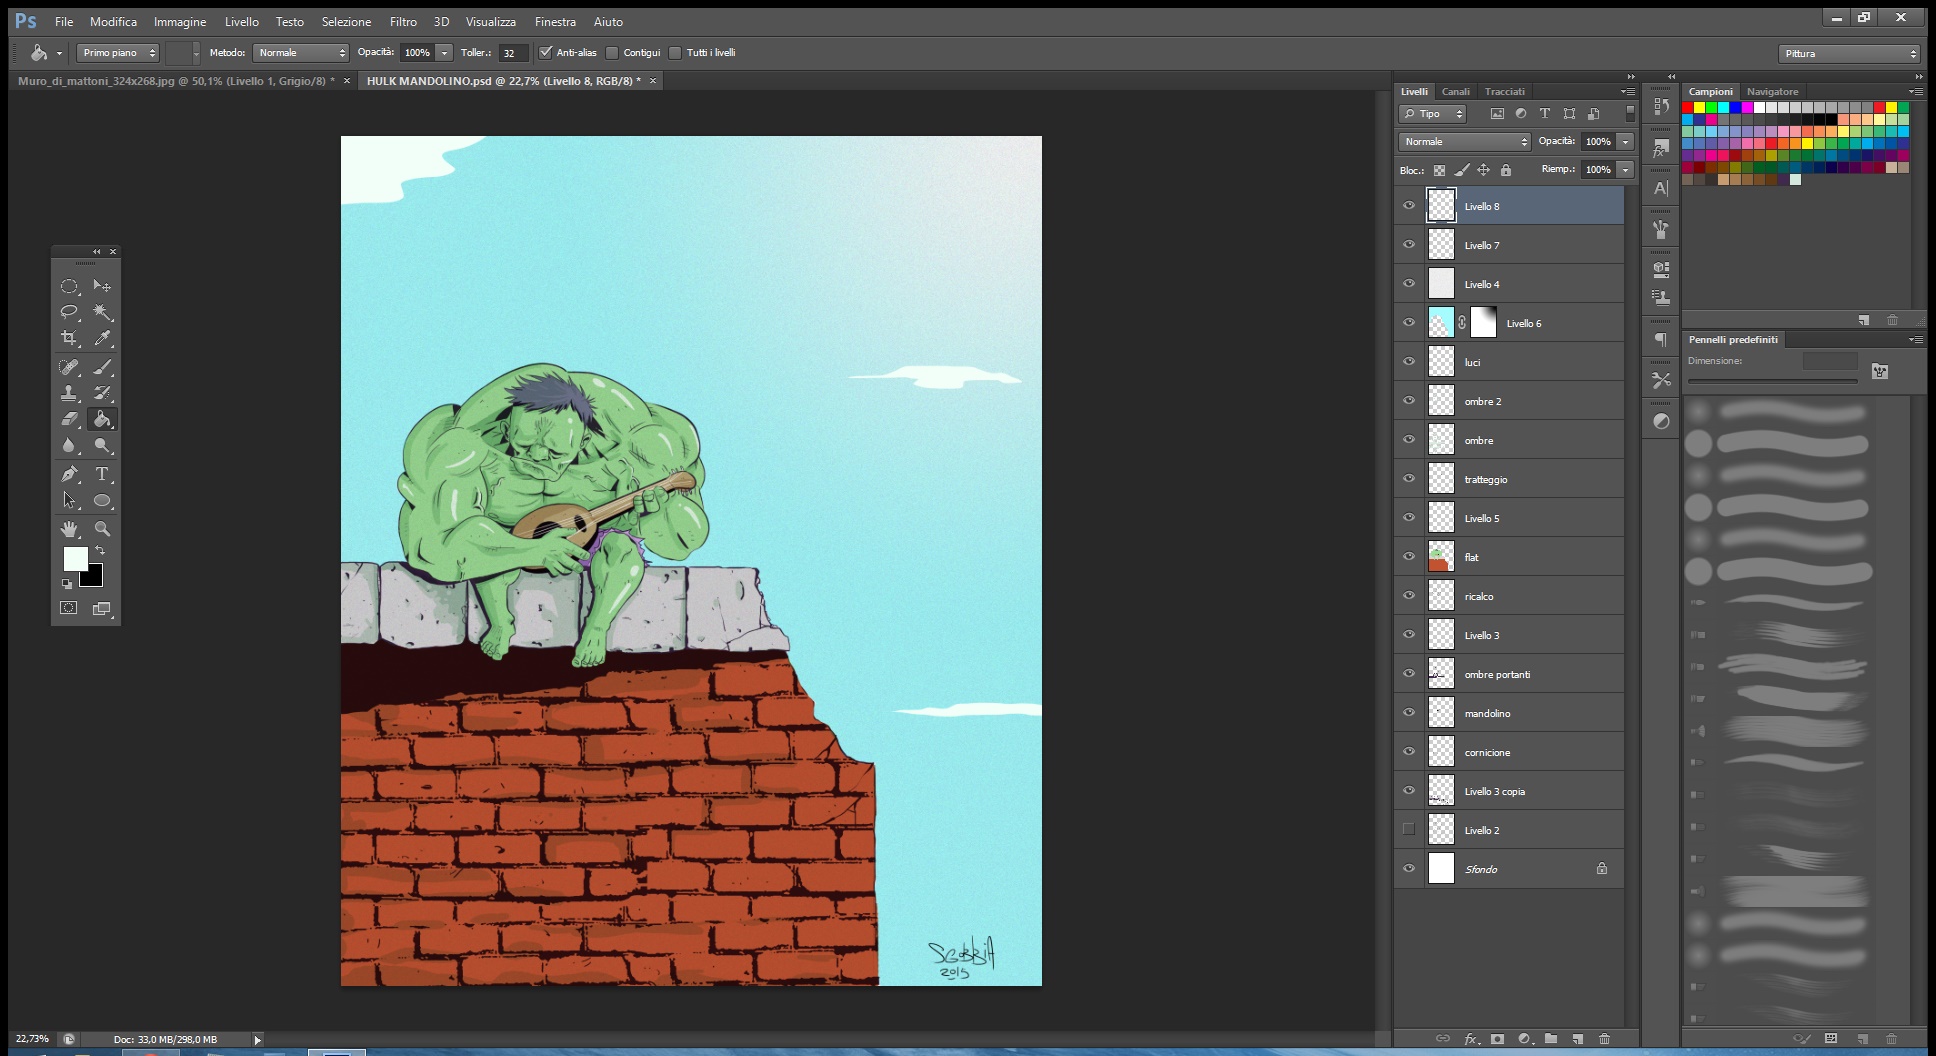Select the Hand tool

pos(69,528)
